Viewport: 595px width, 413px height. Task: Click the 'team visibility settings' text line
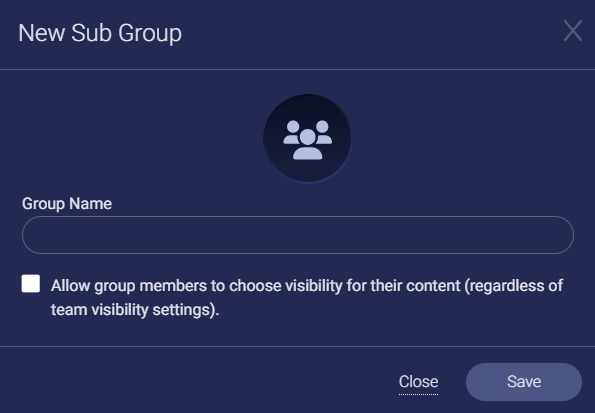135,310
